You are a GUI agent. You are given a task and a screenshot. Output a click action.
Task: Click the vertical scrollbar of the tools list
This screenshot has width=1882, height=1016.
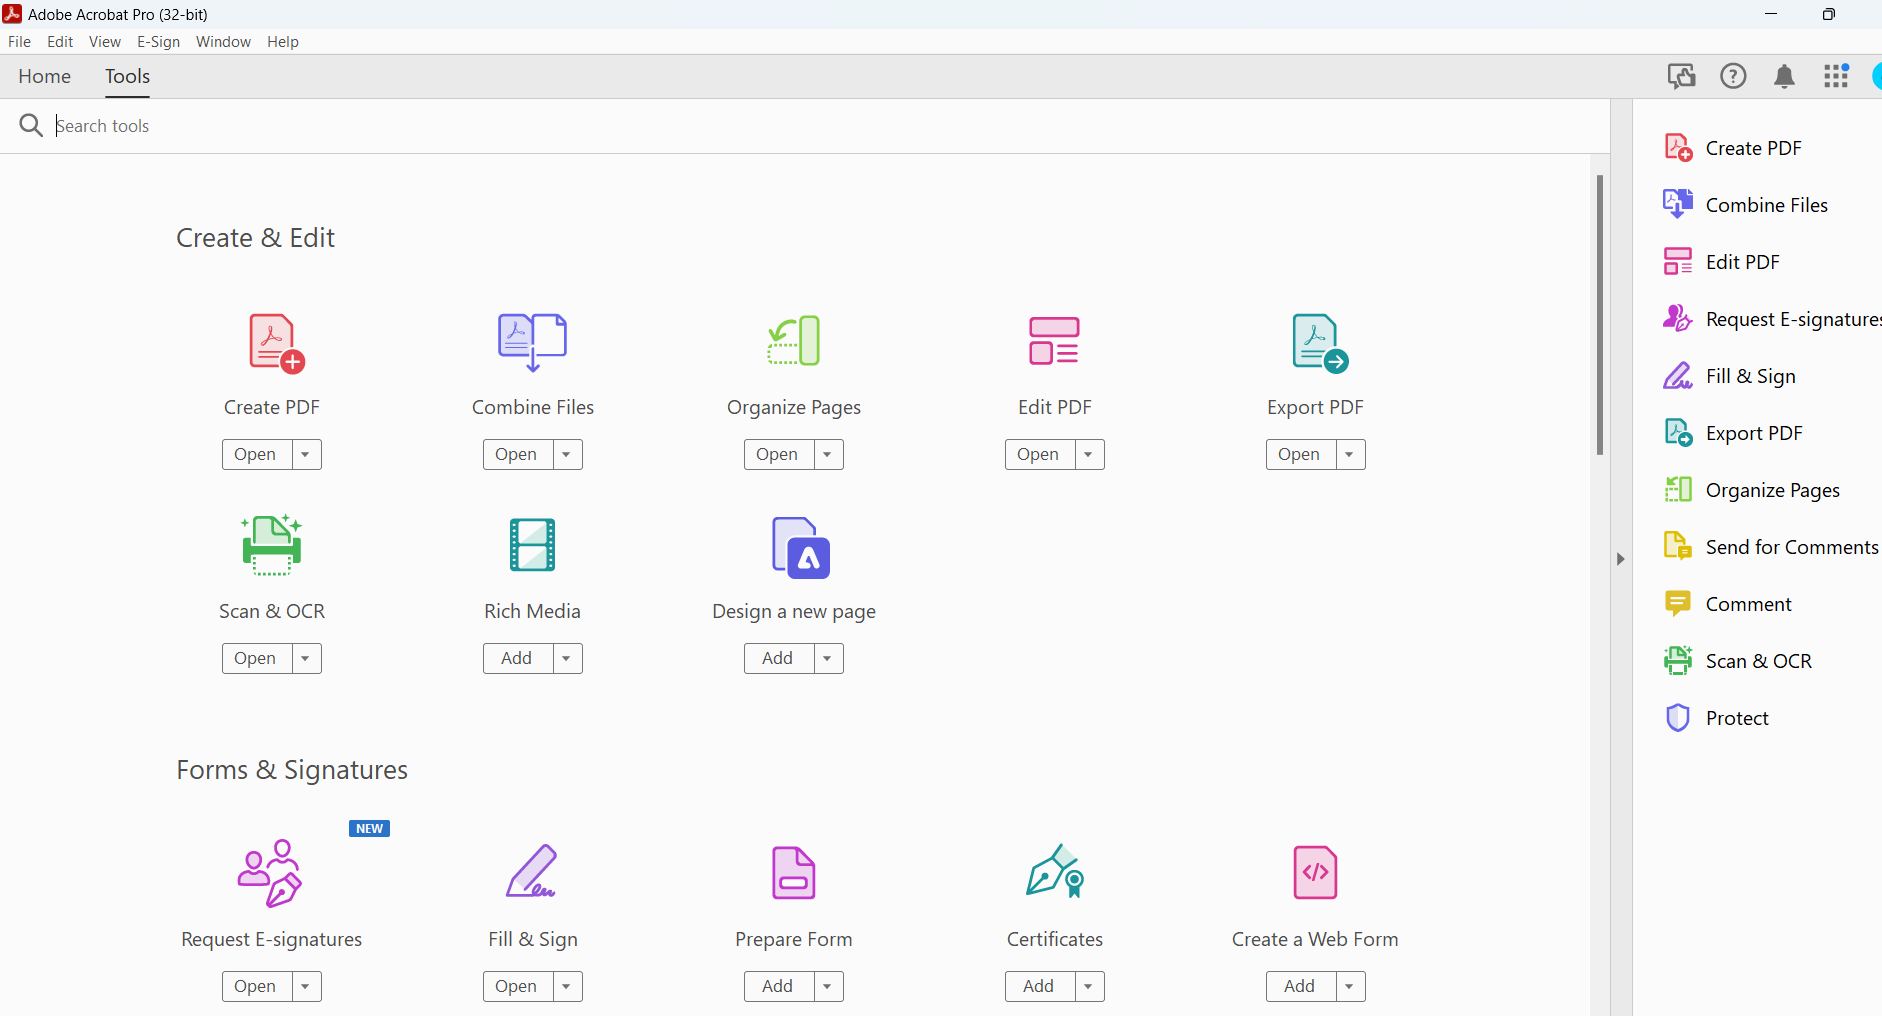[x=1600, y=315]
